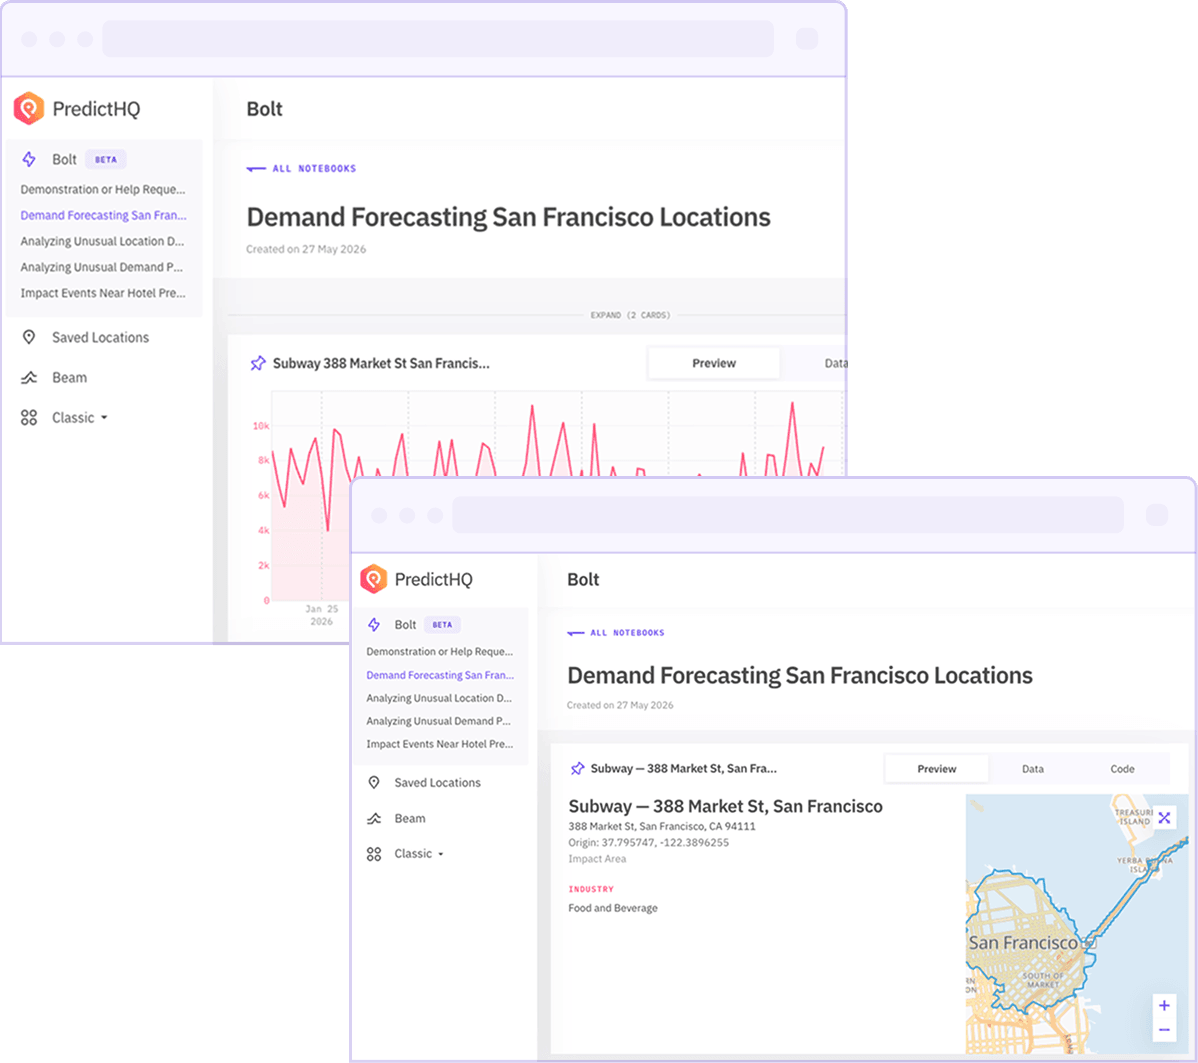Image resolution: width=1198 pixels, height=1063 pixels.
Task: Click 'Created on 27 May 2026' in front window
Action: [620, 705]
